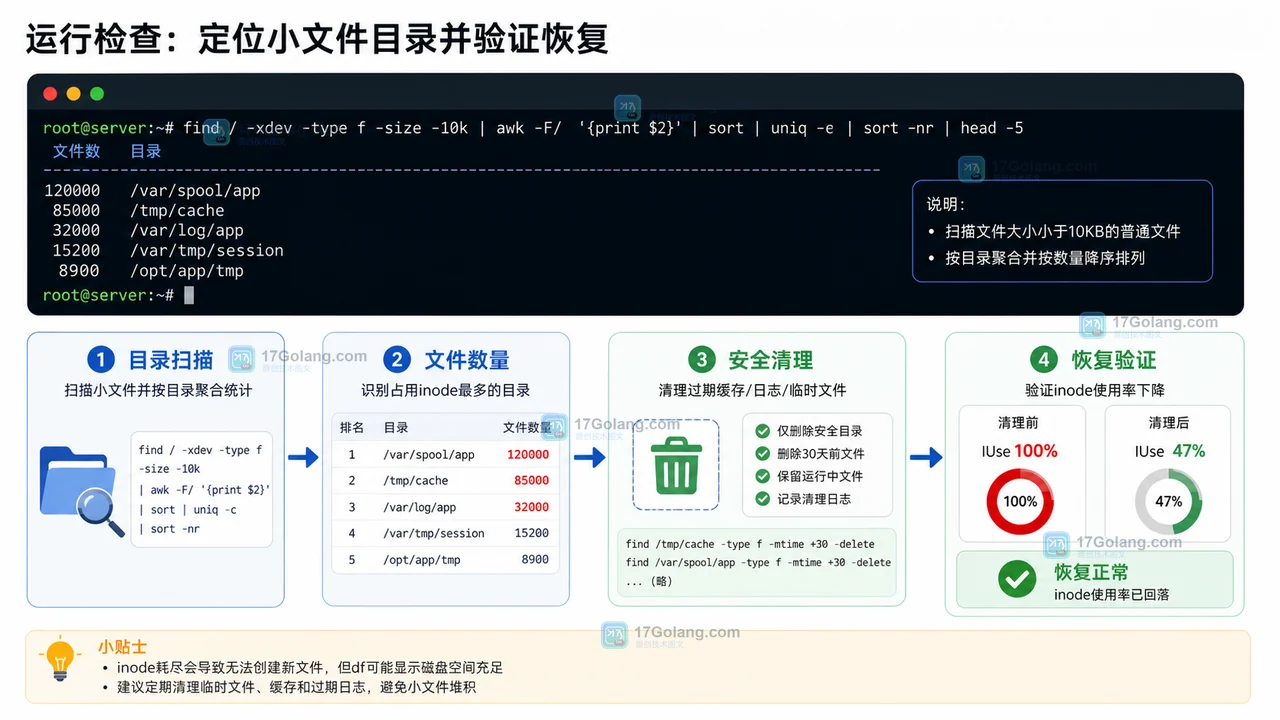Click the green trash can icon
Image resolution: width=1280 pixels, height=720 pixels.
(676, 465)
